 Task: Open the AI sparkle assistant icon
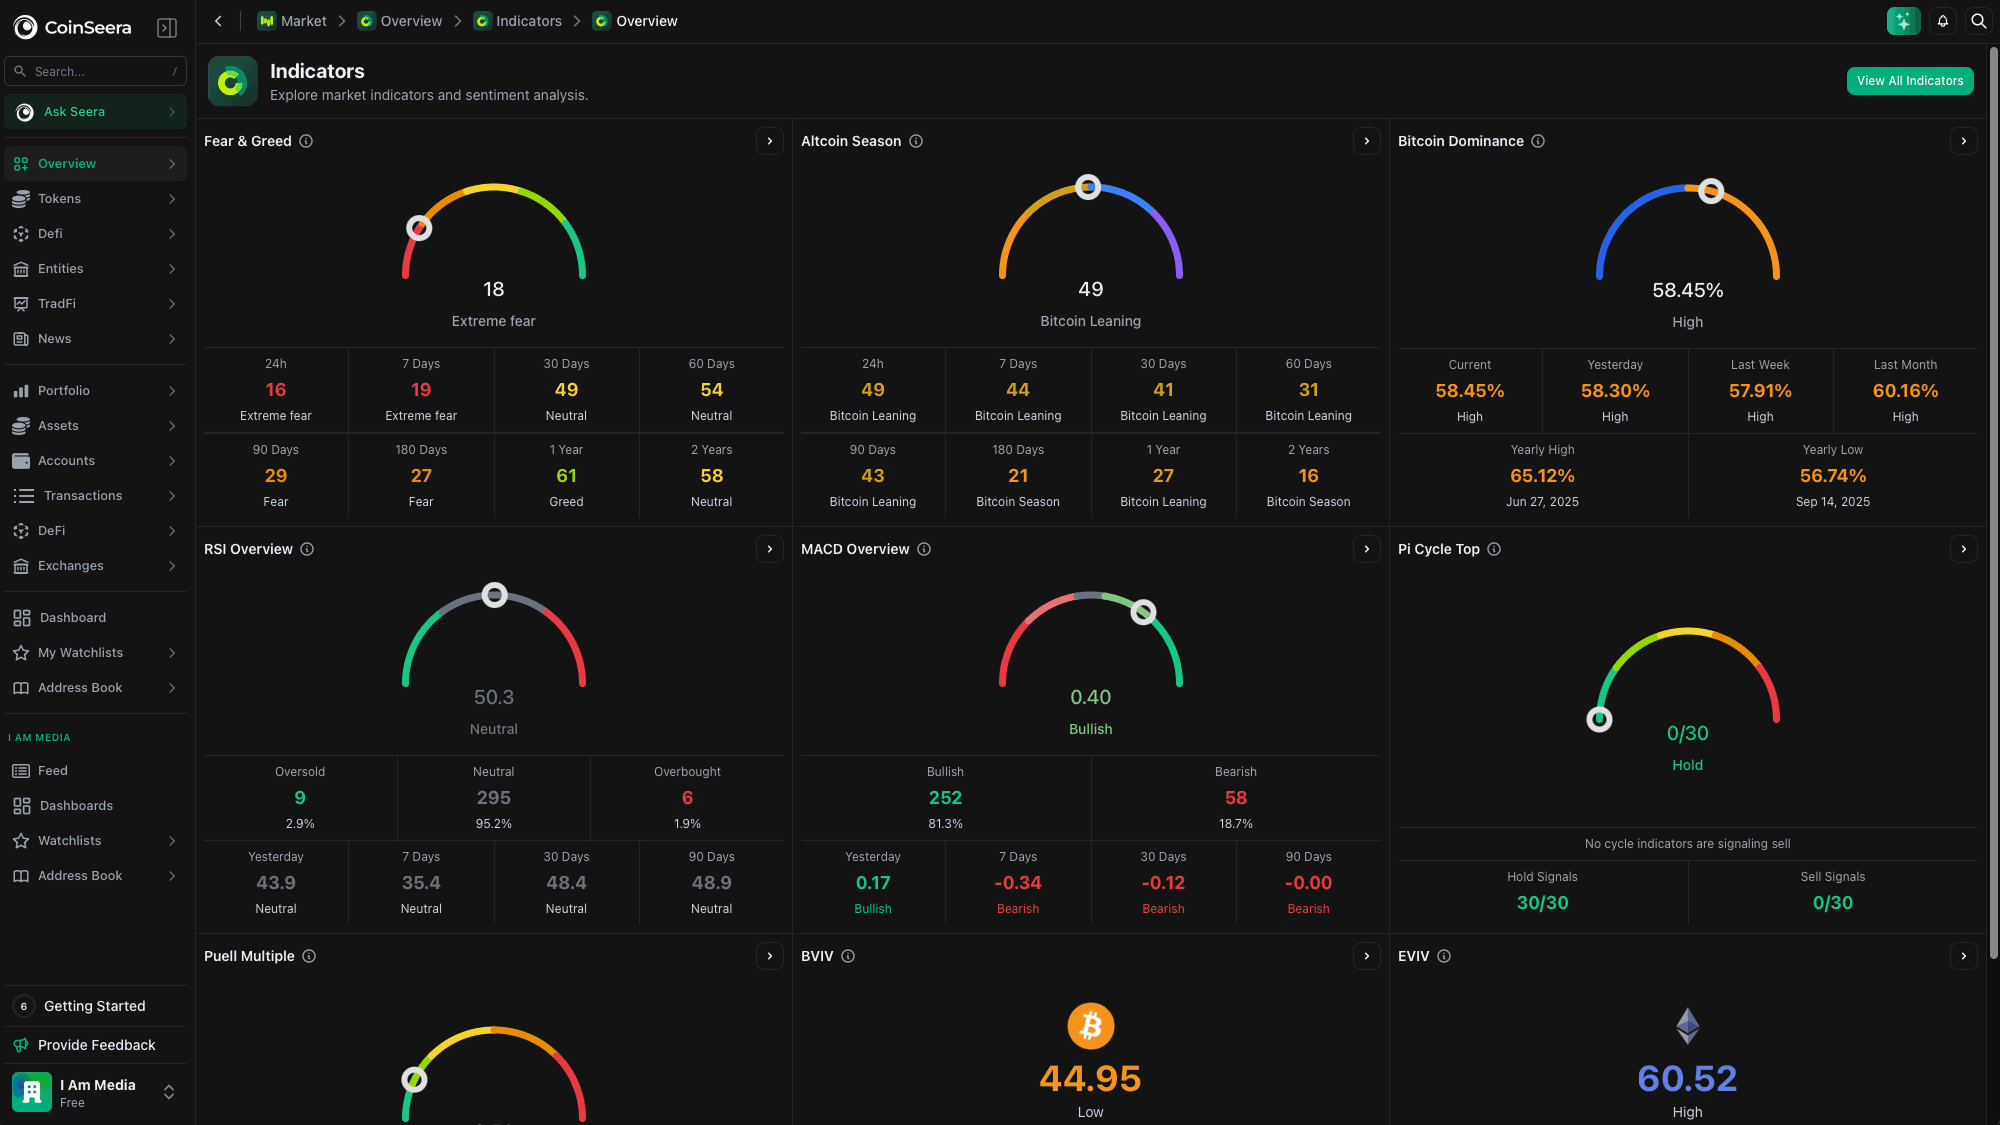click(1903, 21)
